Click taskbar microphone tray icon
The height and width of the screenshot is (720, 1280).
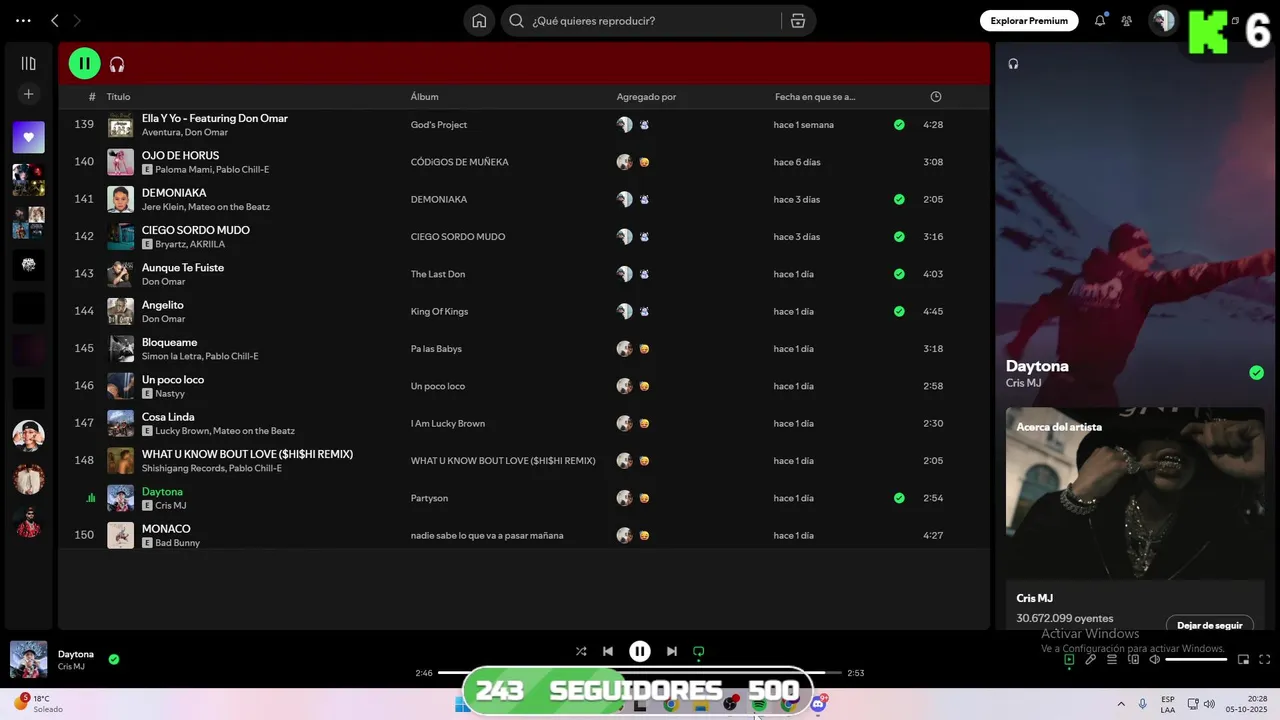[x=1143, y=704]
